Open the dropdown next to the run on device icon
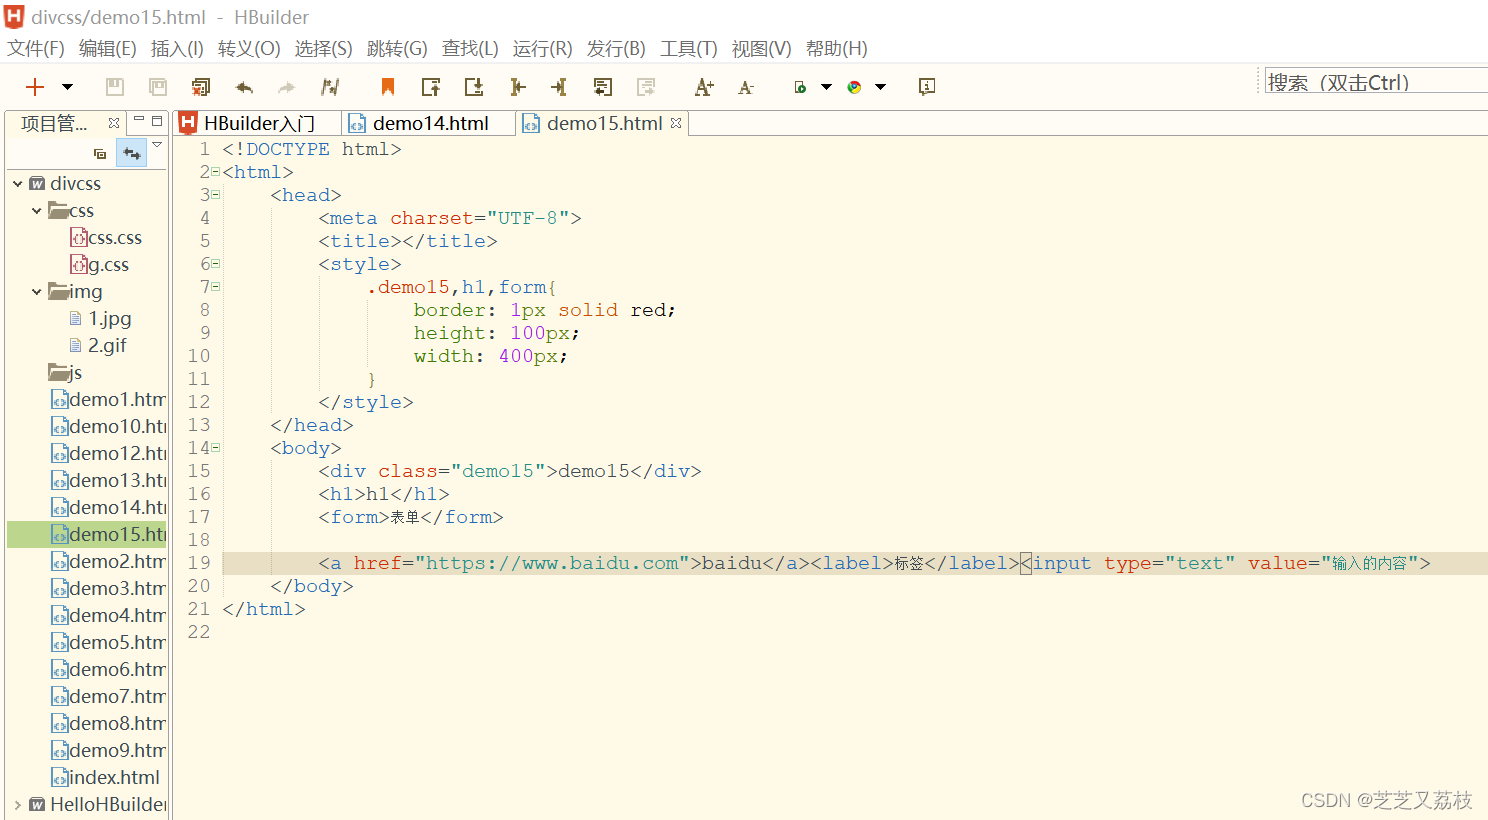This screenshot has height=820, width=1488. 827,87
